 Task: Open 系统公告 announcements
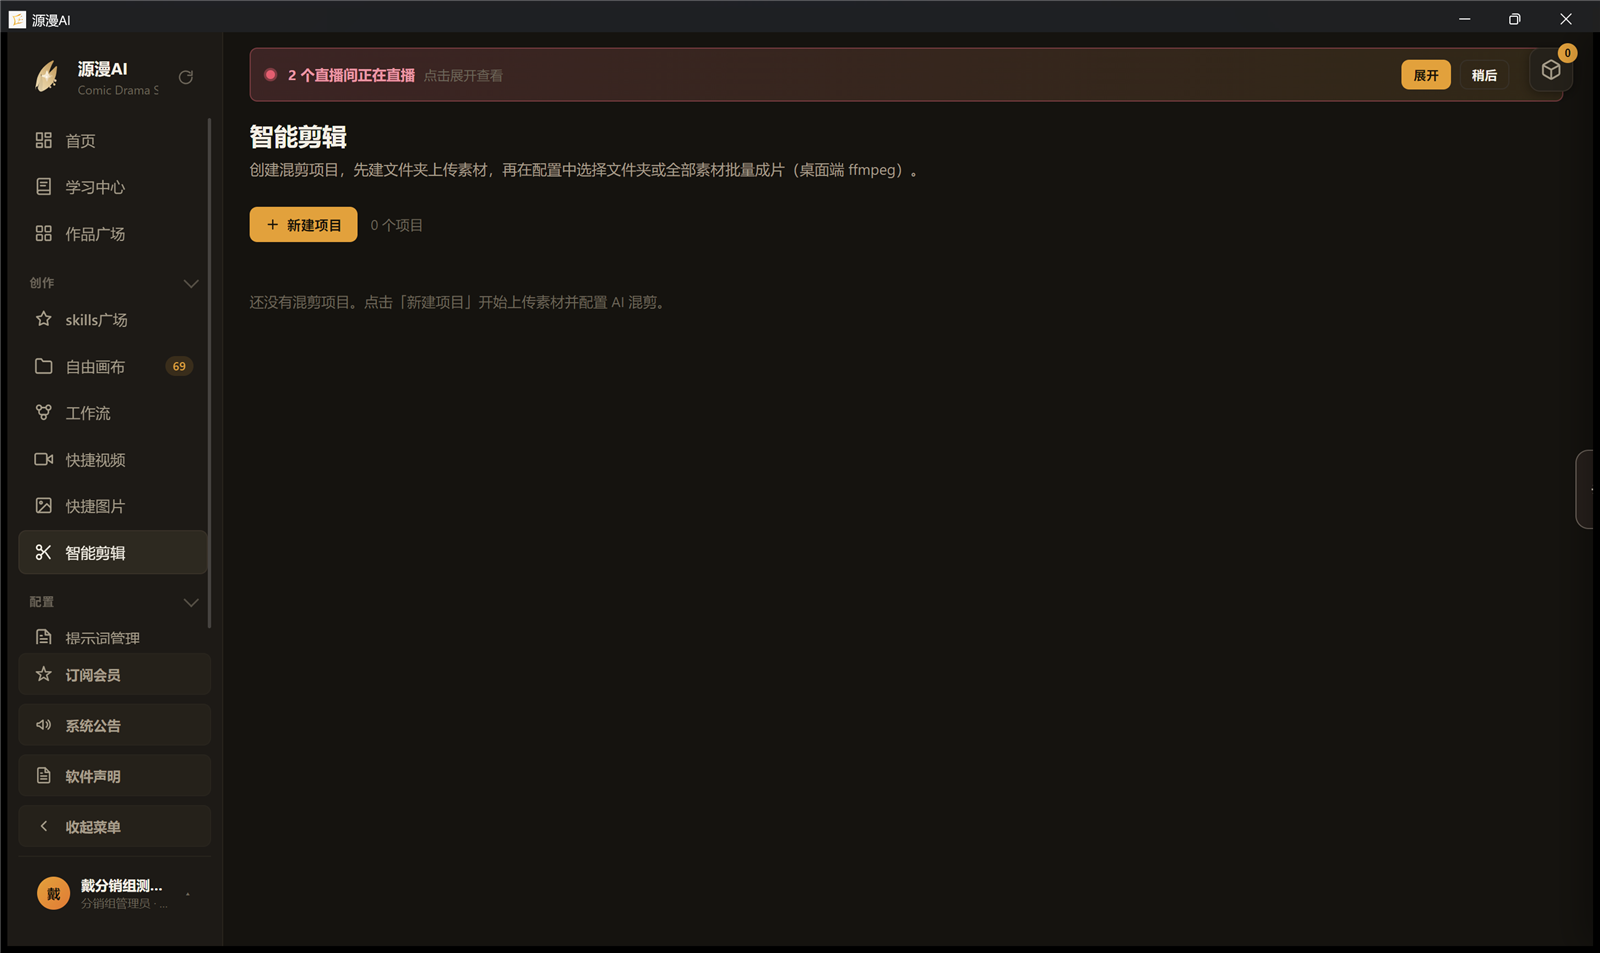(115, 725)
